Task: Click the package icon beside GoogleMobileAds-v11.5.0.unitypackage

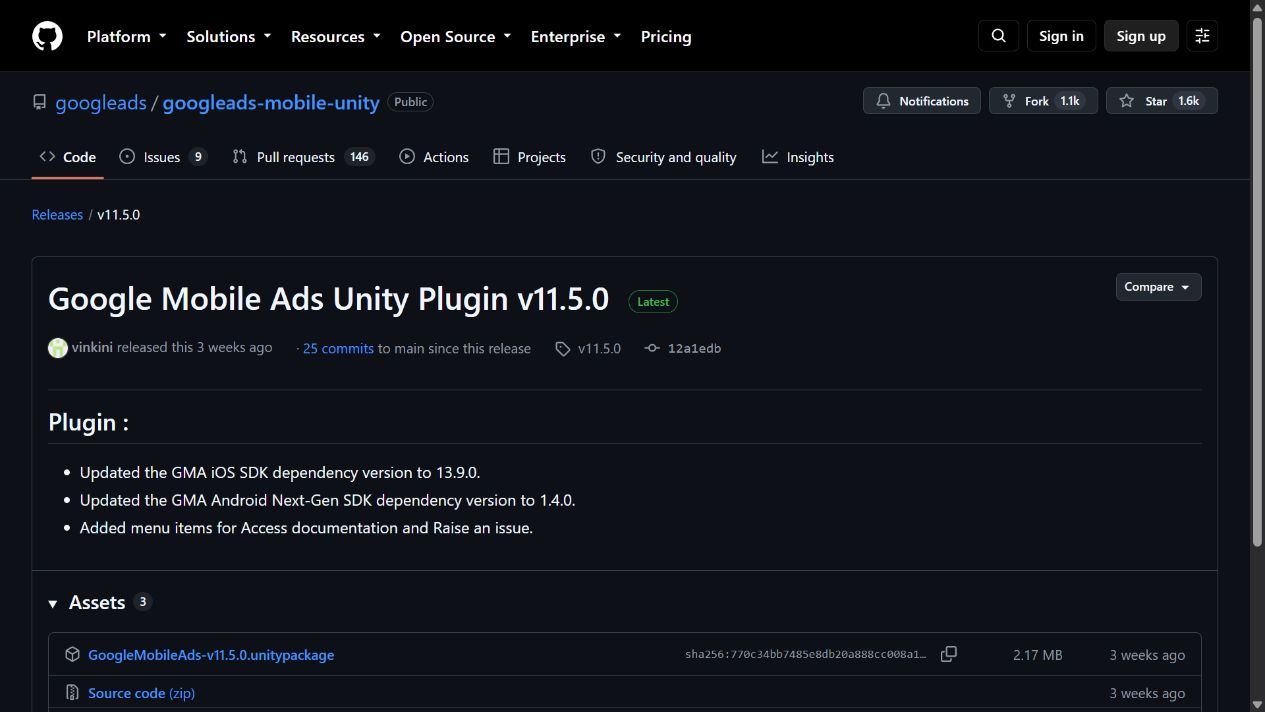Action: pos(72,654)
